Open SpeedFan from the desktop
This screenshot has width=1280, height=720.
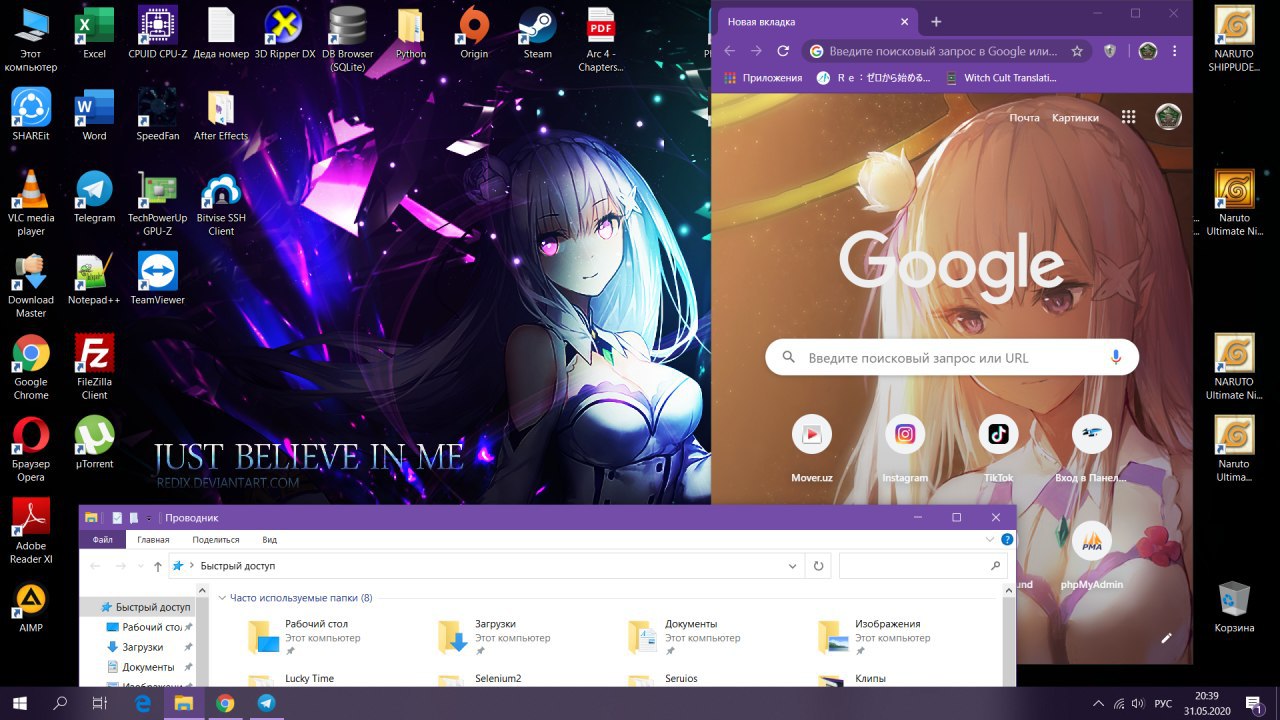pos(158,115)
